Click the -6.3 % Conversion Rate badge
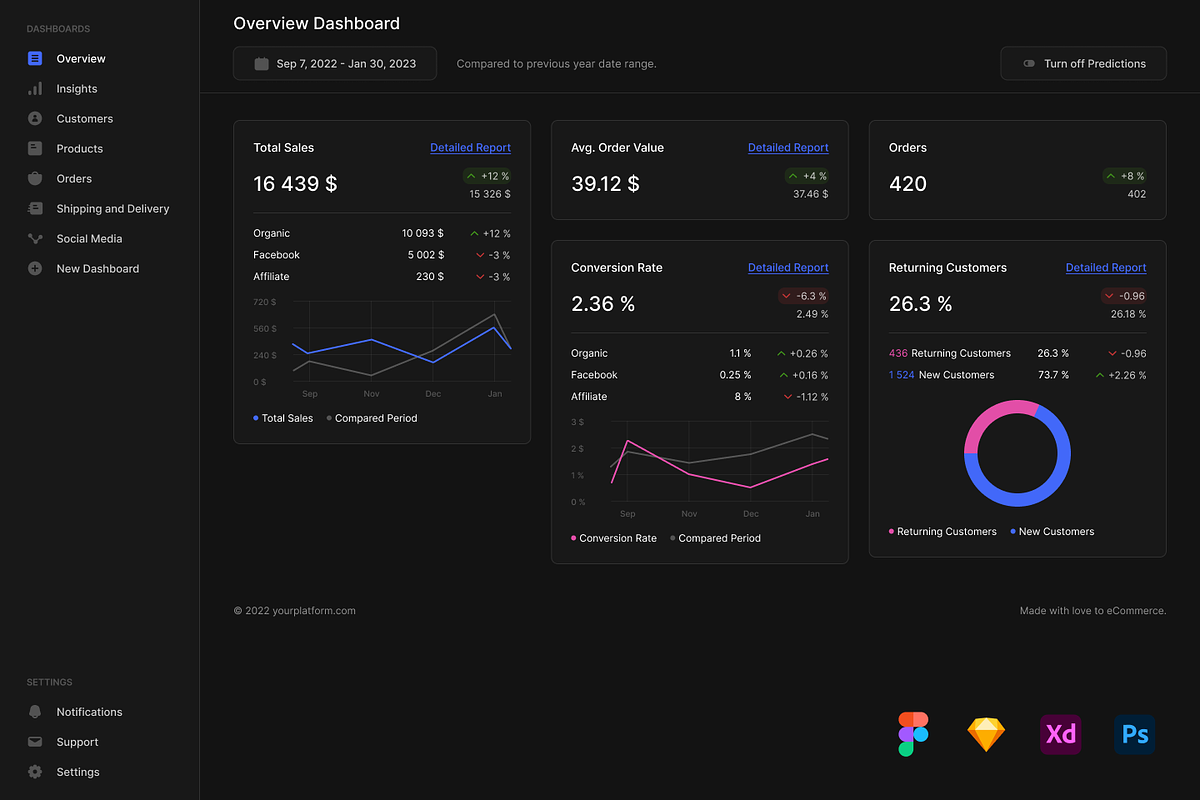 (x=804, y=296)
